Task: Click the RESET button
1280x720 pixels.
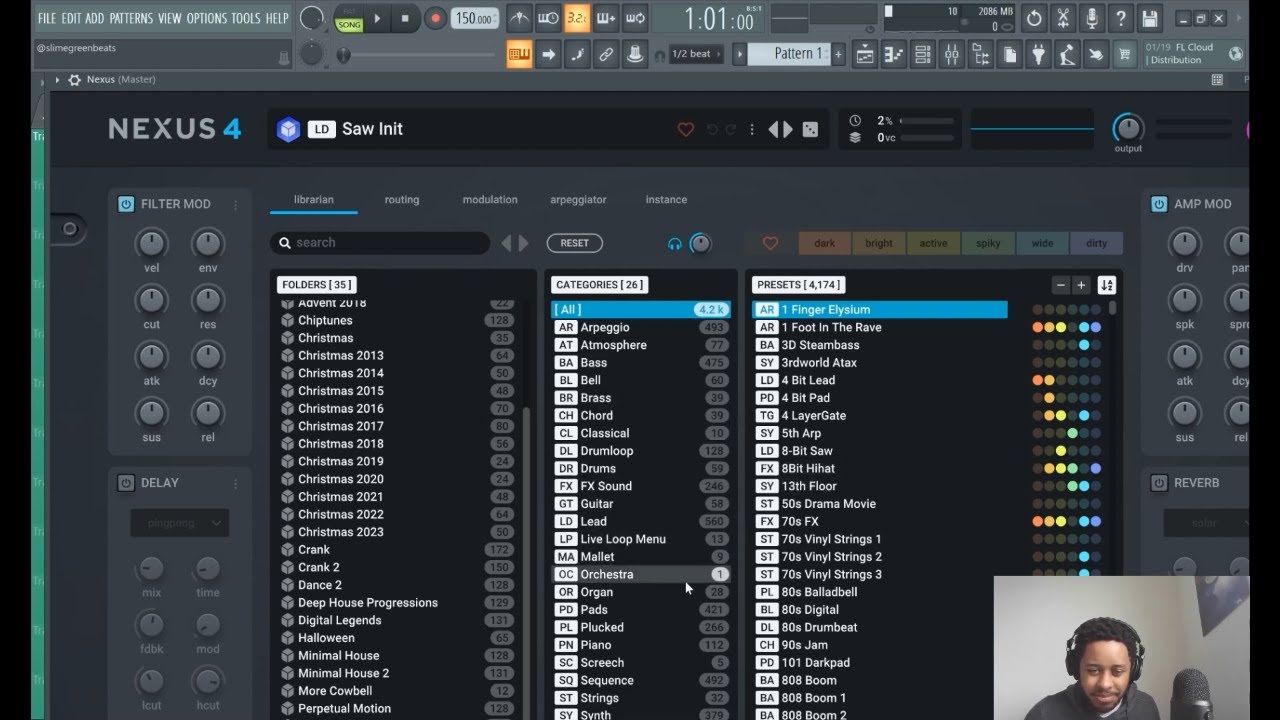Action: click(x=575, y=243)
